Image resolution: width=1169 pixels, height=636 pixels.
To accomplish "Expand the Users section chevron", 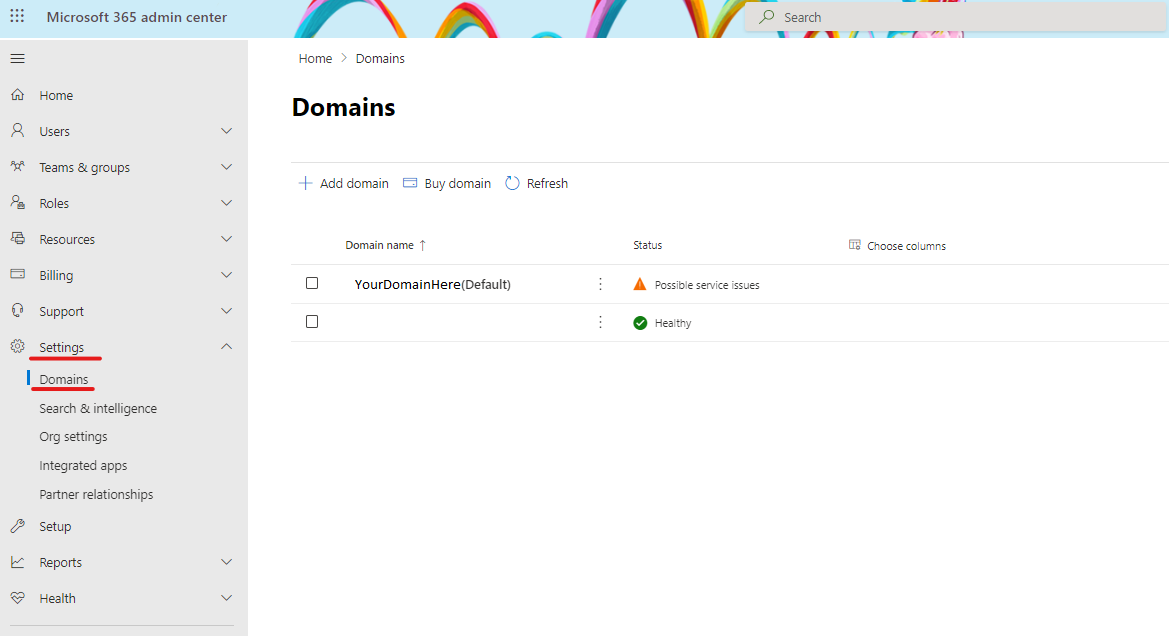I will [227, 131].
